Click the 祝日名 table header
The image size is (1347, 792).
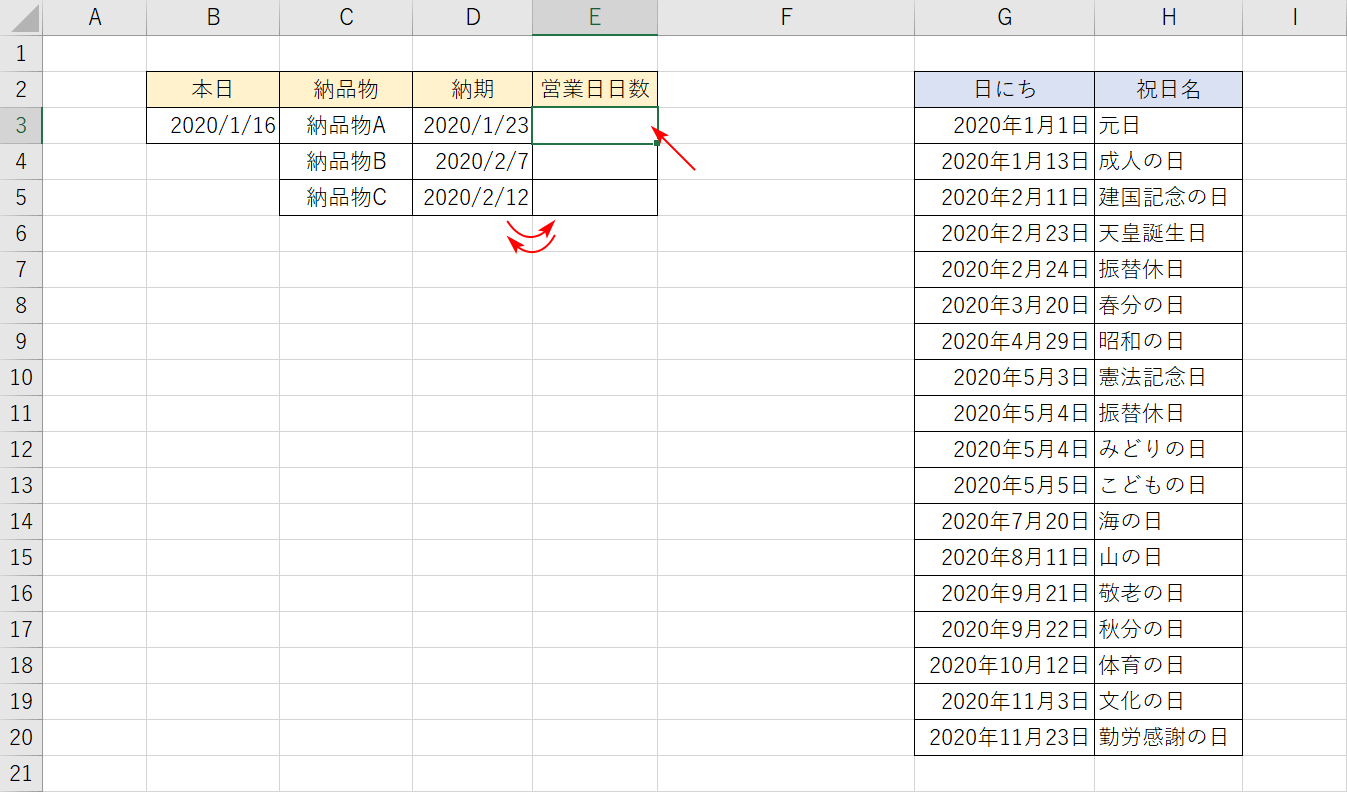[1168, 89]
